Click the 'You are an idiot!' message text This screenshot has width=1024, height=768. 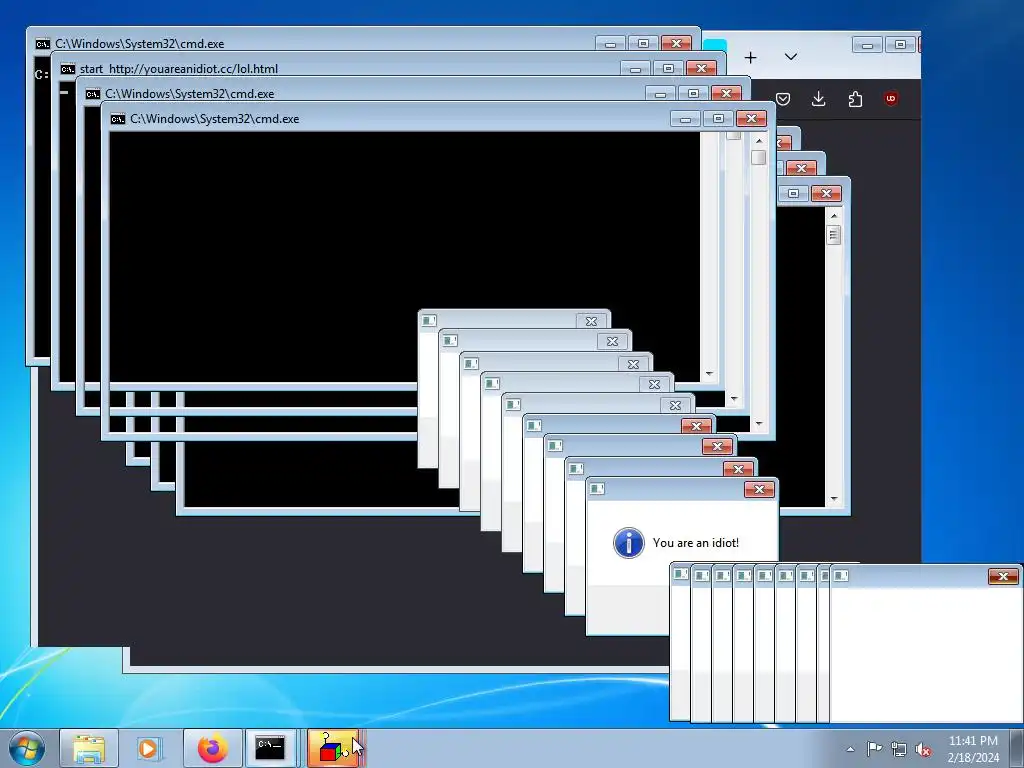click(696, 543)
